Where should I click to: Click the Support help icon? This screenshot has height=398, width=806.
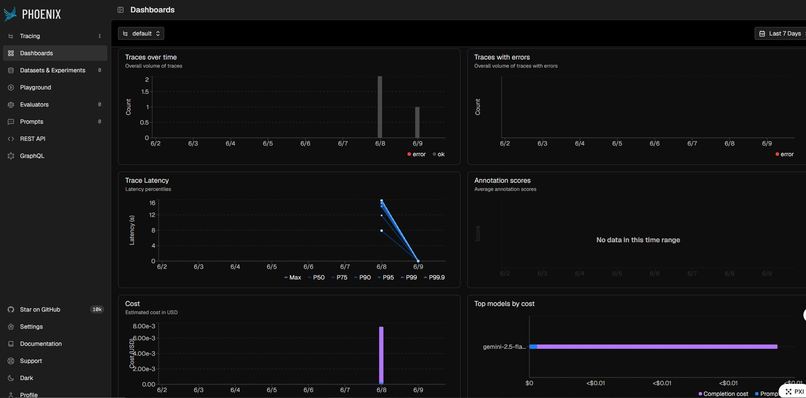point(11,361)
